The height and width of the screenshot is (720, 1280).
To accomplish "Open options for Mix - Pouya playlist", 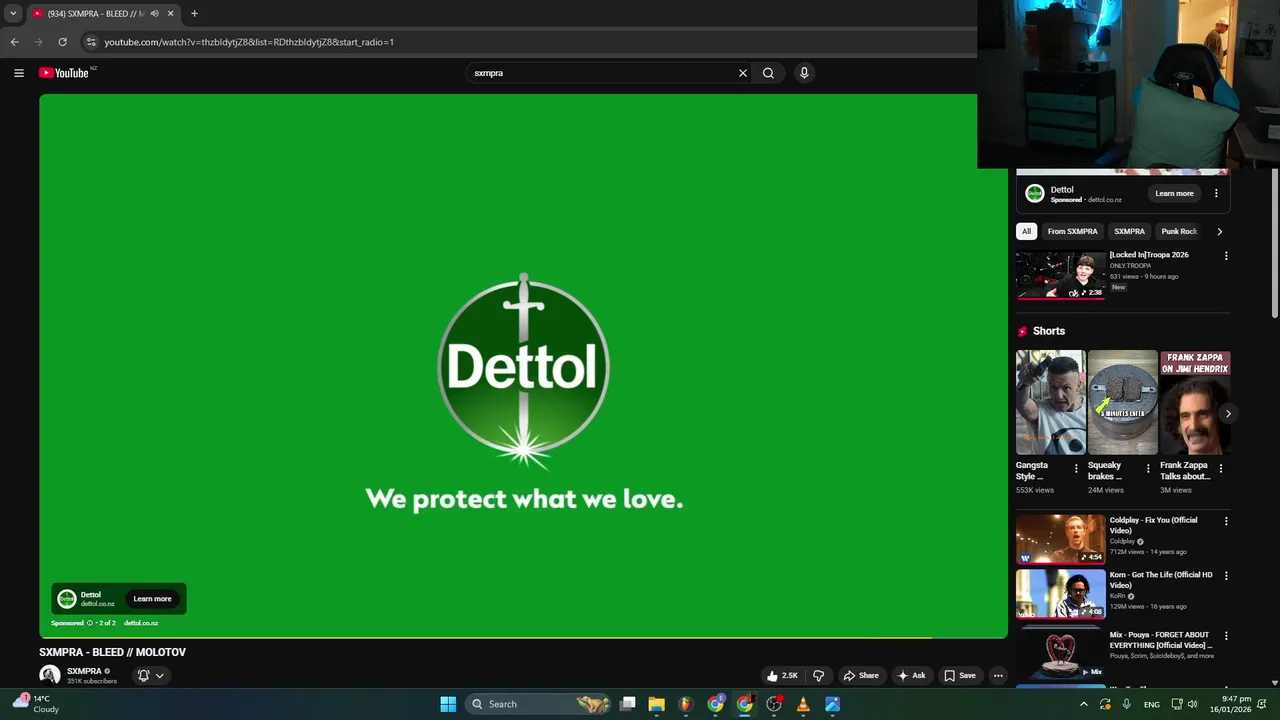I will (1226, 636).
